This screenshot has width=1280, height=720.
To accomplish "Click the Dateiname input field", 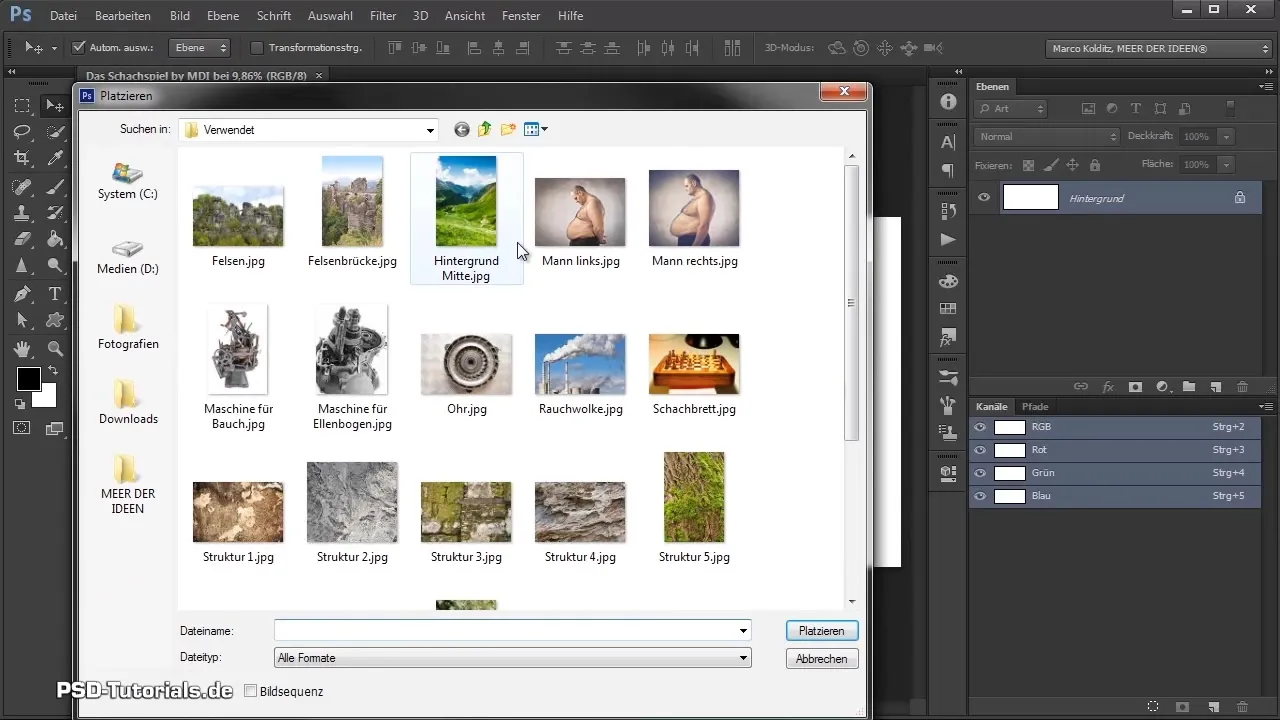I will coord(504,631).
